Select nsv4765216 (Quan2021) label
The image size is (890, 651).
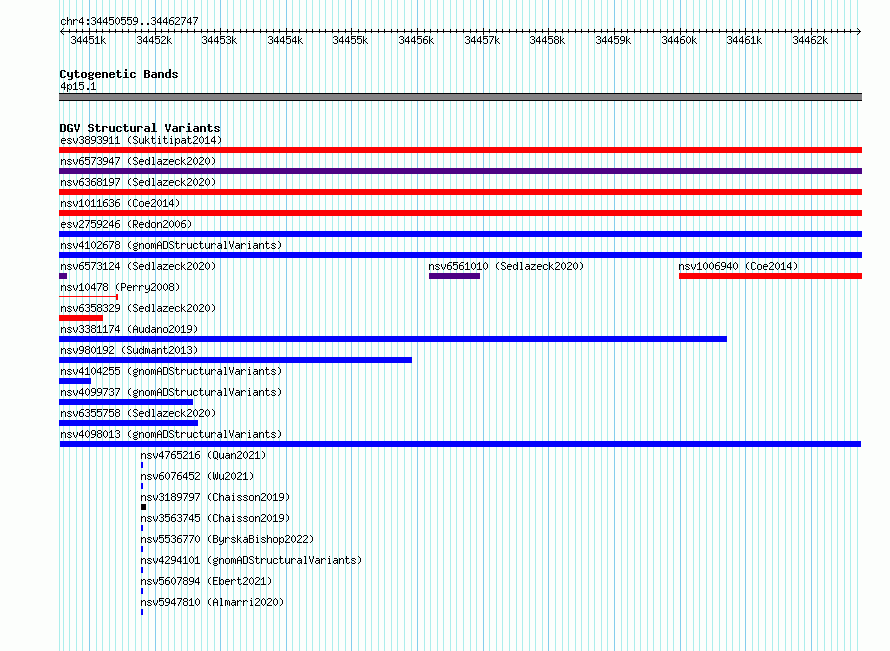pyautogui.click(x=203, y=455)
